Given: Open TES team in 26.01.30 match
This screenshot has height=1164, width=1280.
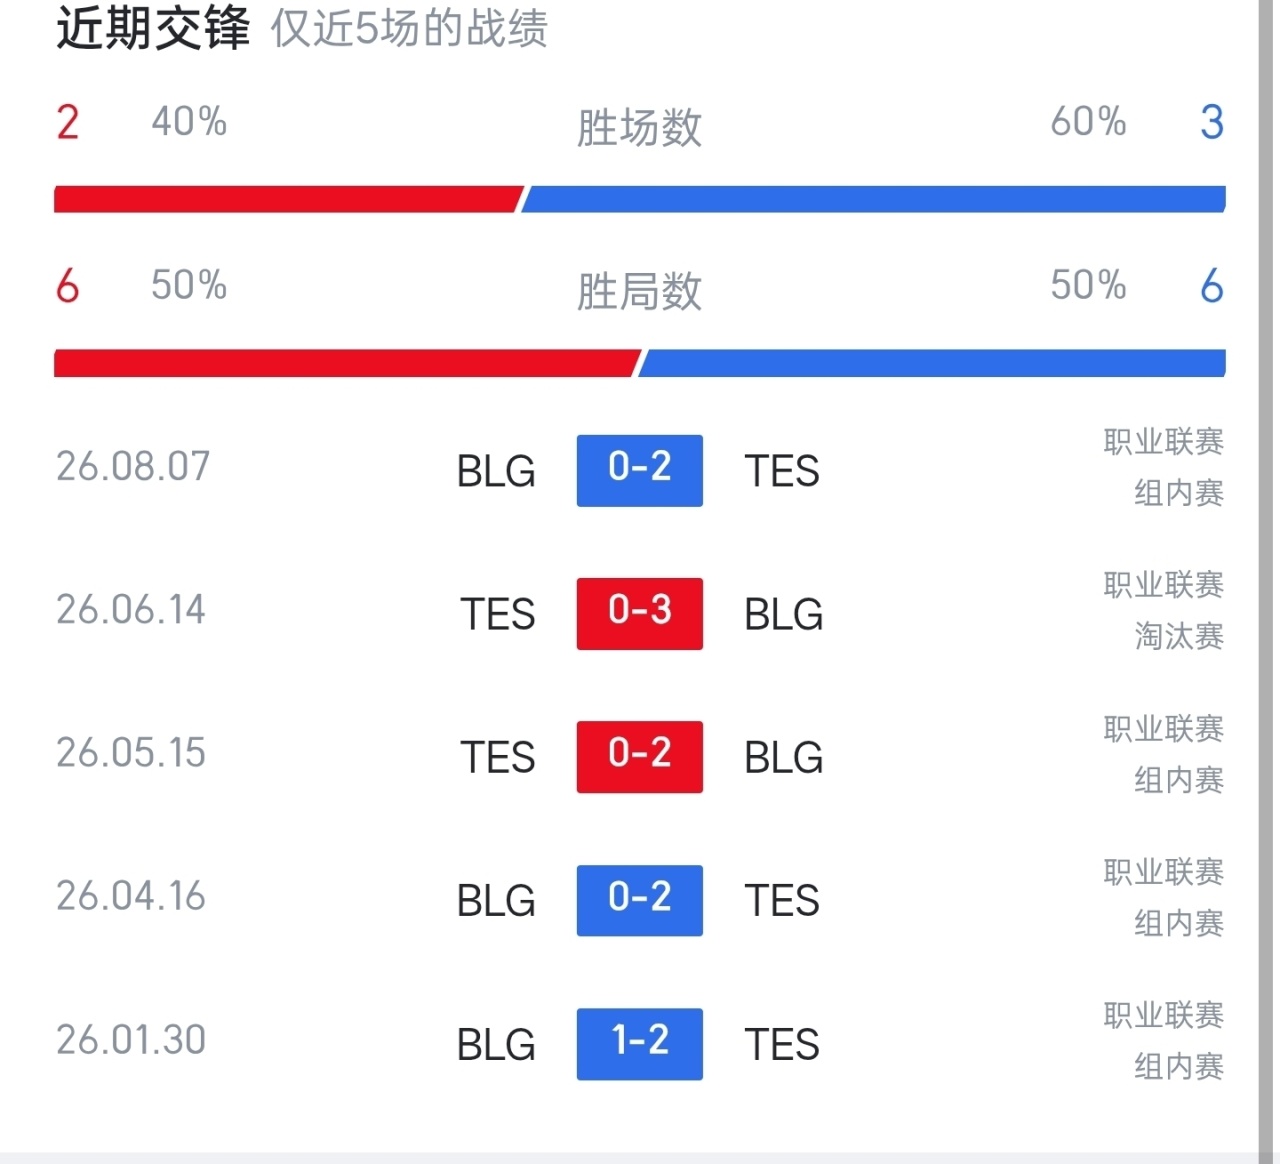Looking at the screenshot, I should 782,1045.
